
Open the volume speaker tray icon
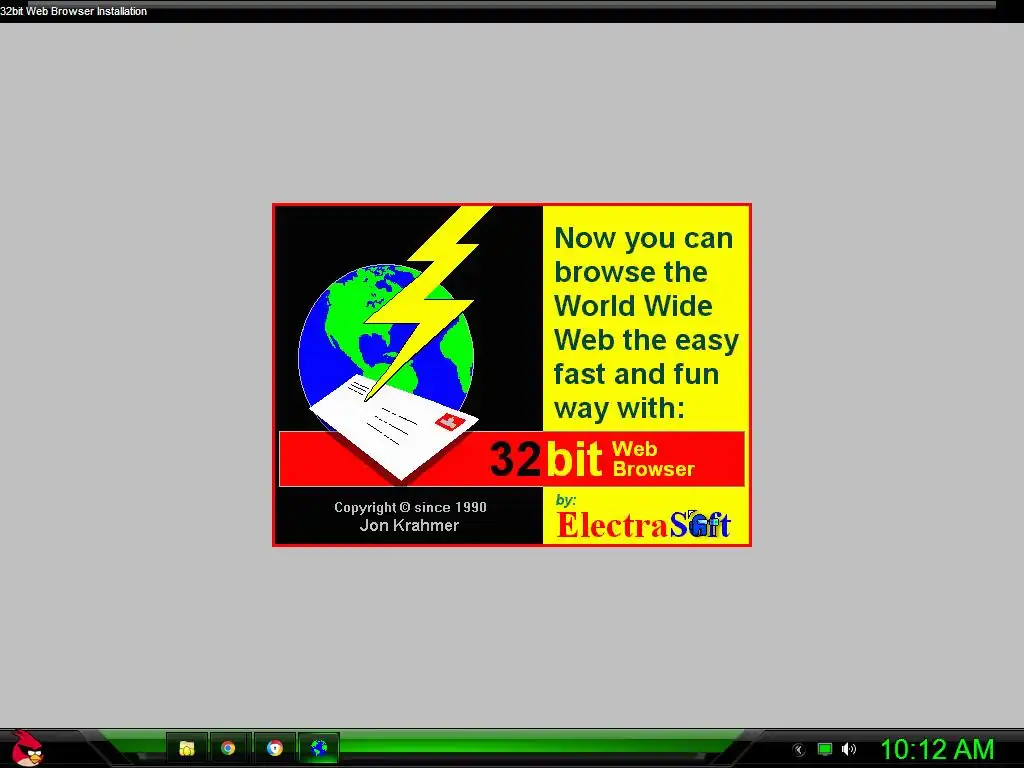pyautogui.click(x=849, y=749)
